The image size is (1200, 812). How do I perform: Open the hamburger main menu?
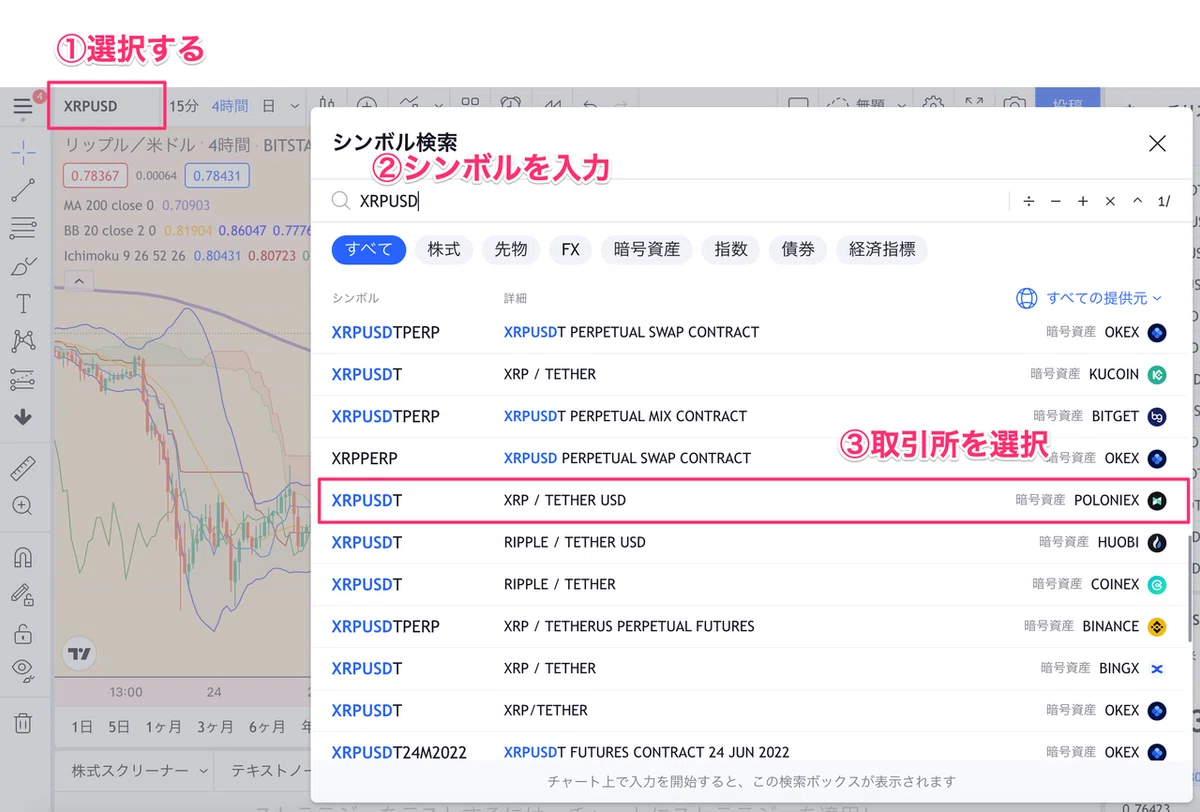tap(22, 106)
